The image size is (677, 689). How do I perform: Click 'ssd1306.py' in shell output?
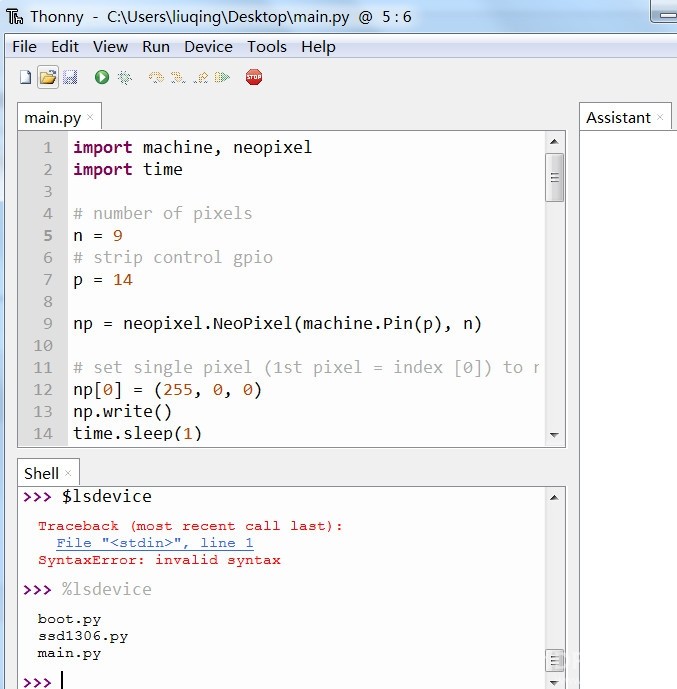coord(83,636)
